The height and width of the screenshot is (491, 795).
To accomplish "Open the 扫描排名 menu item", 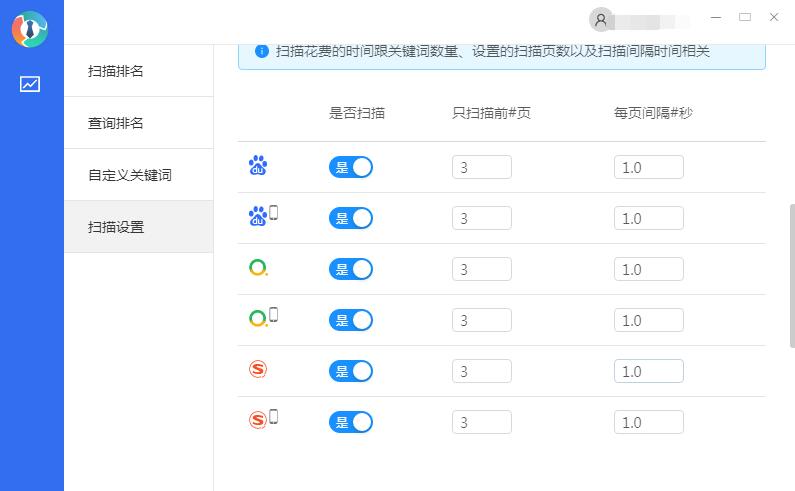I will point(116,71).
